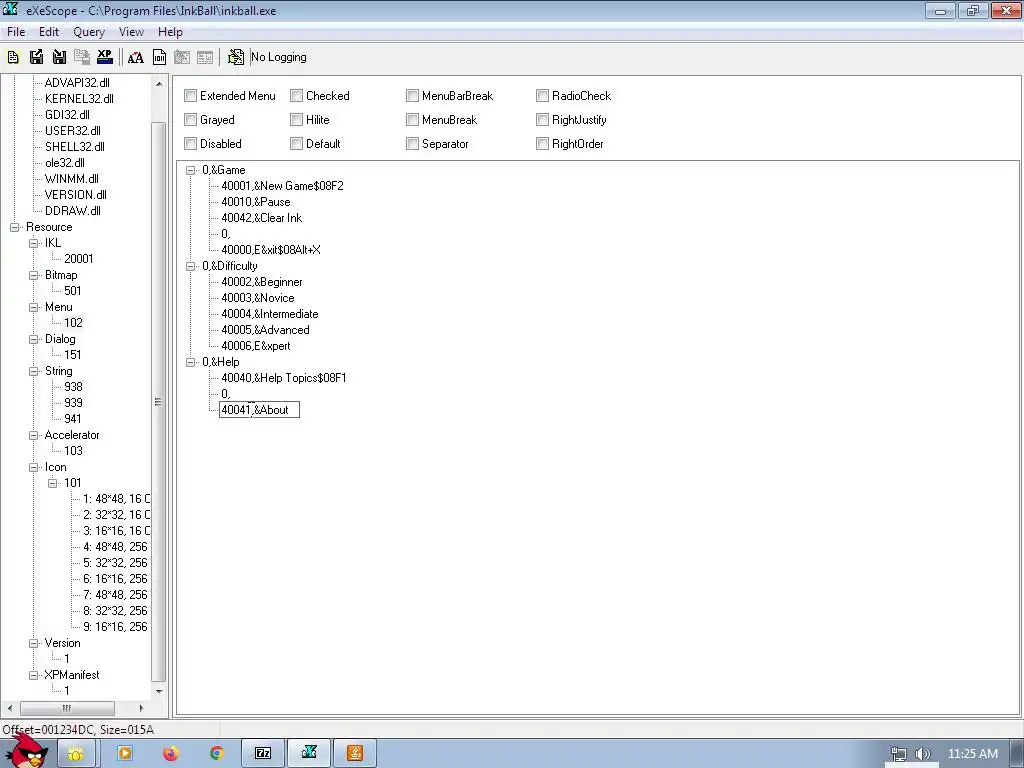Collapse the 0,&Difficulty menu node
The height and width of the screenshot is (768, 1024).
pos(191,266)
